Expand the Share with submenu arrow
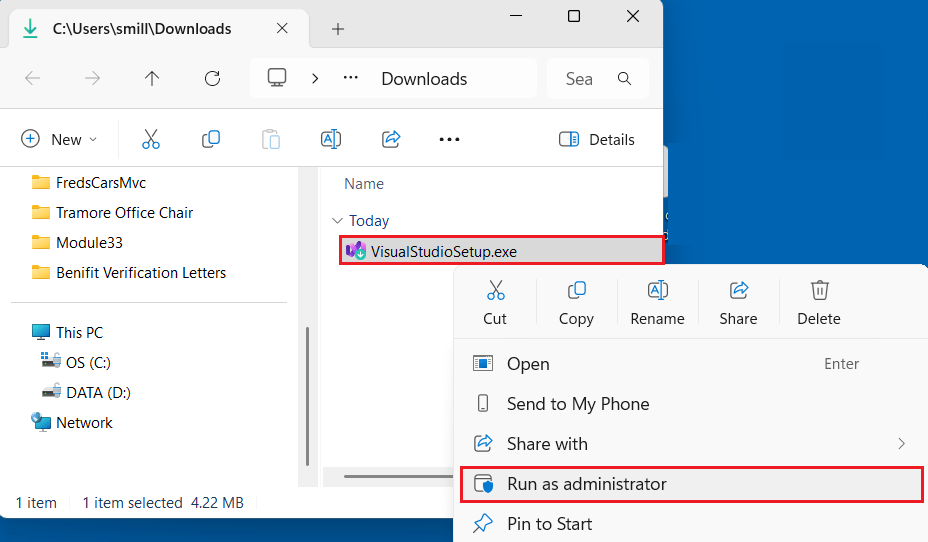The image size is (928, 542). (x=901, y=444)
